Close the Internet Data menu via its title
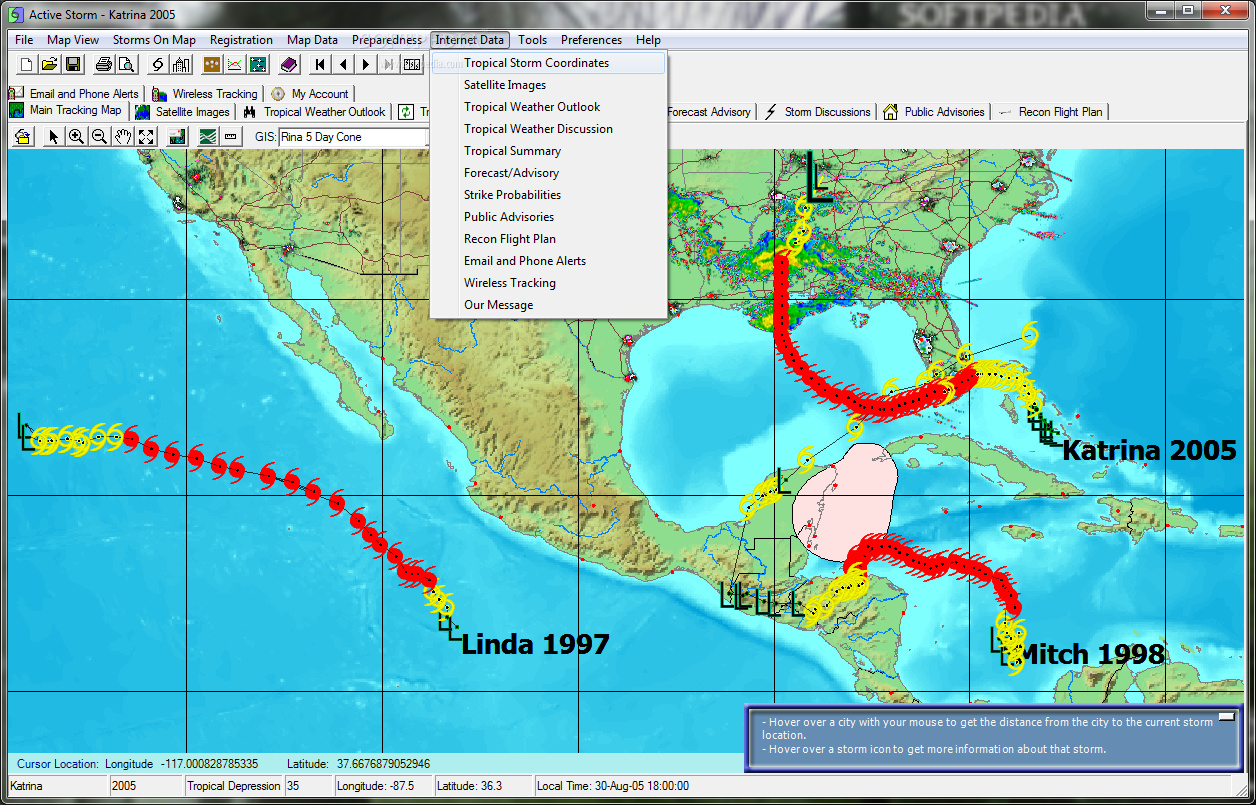Image resolution: width=1256 pixels, height=805 pixels. tap(470, 40)
